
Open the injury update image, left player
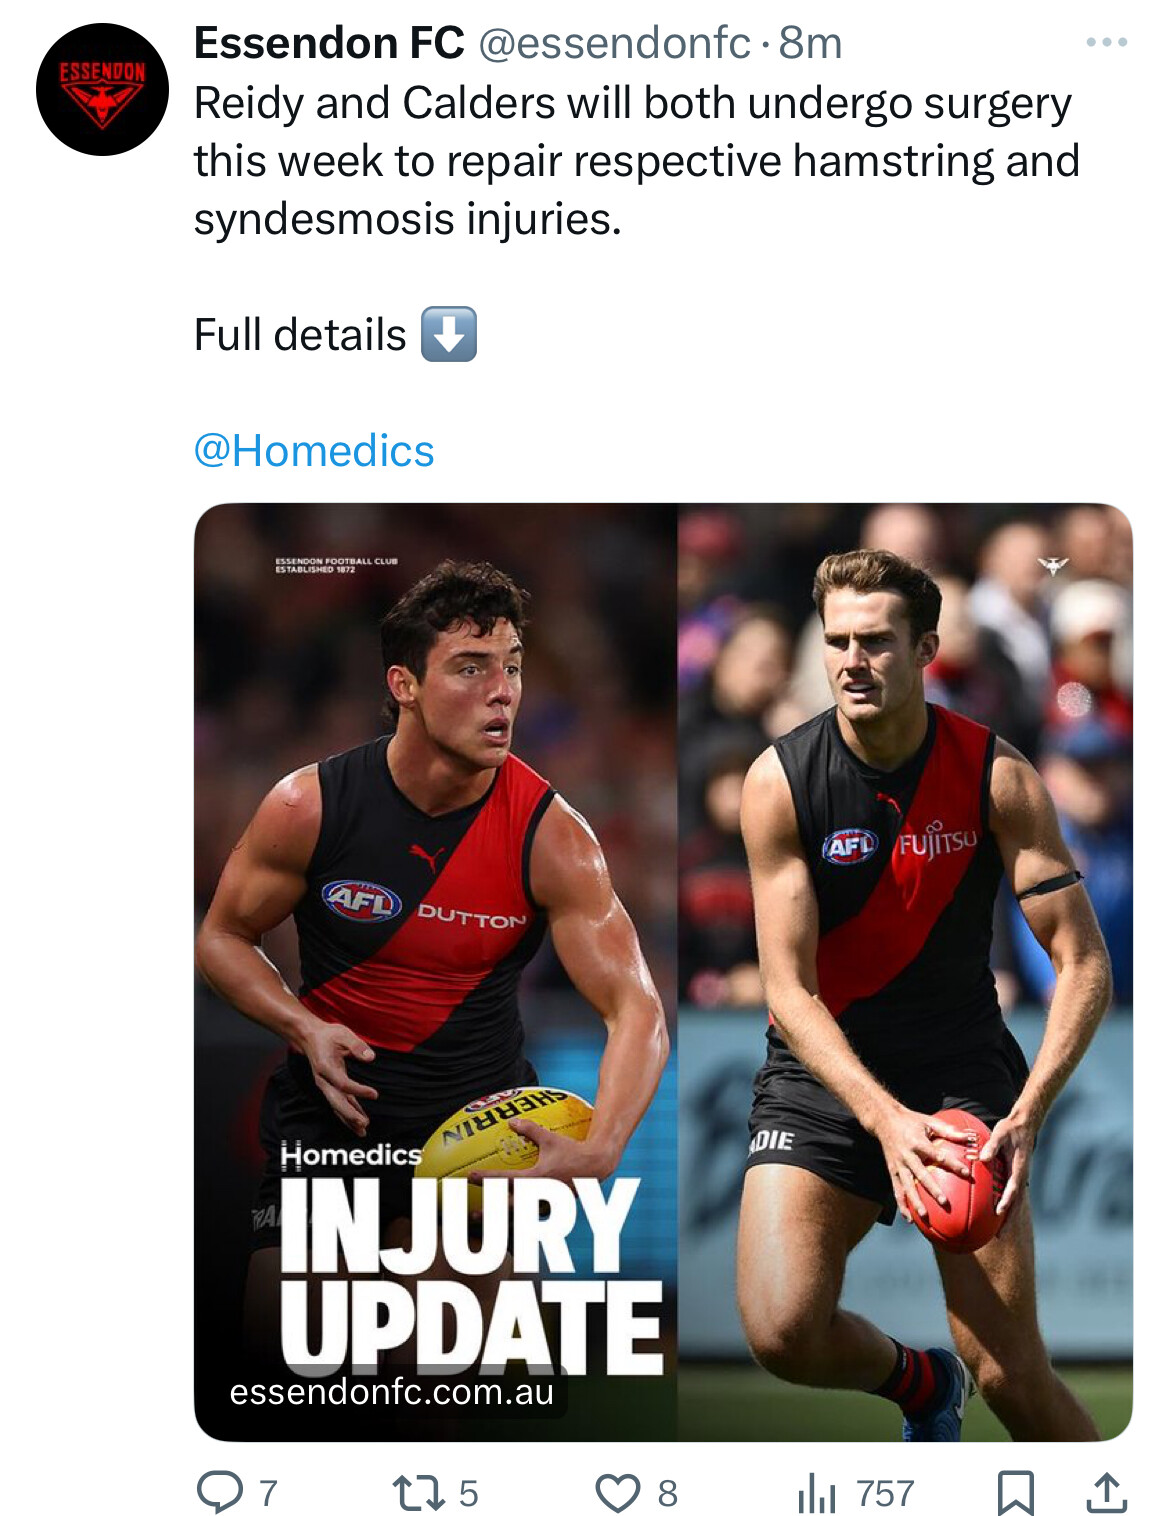tap(436, 971)
